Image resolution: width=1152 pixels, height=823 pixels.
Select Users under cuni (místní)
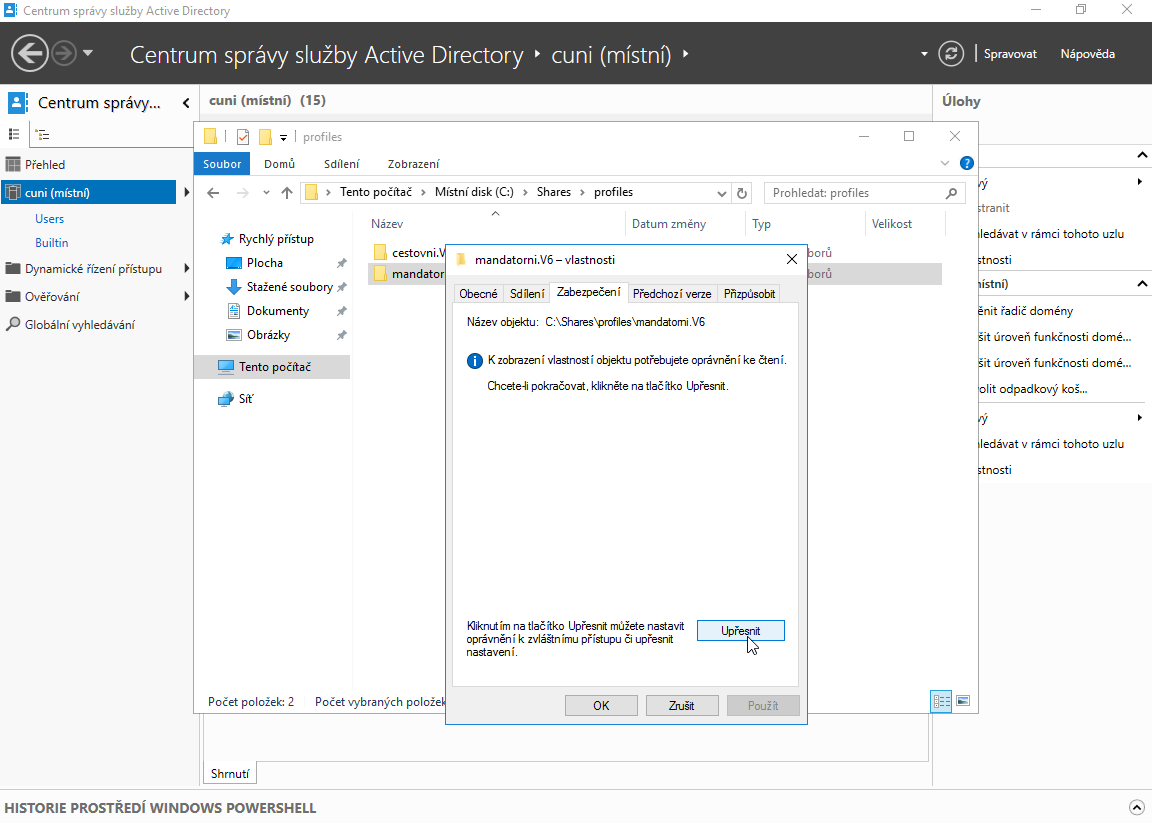click(x=50, y=219)
